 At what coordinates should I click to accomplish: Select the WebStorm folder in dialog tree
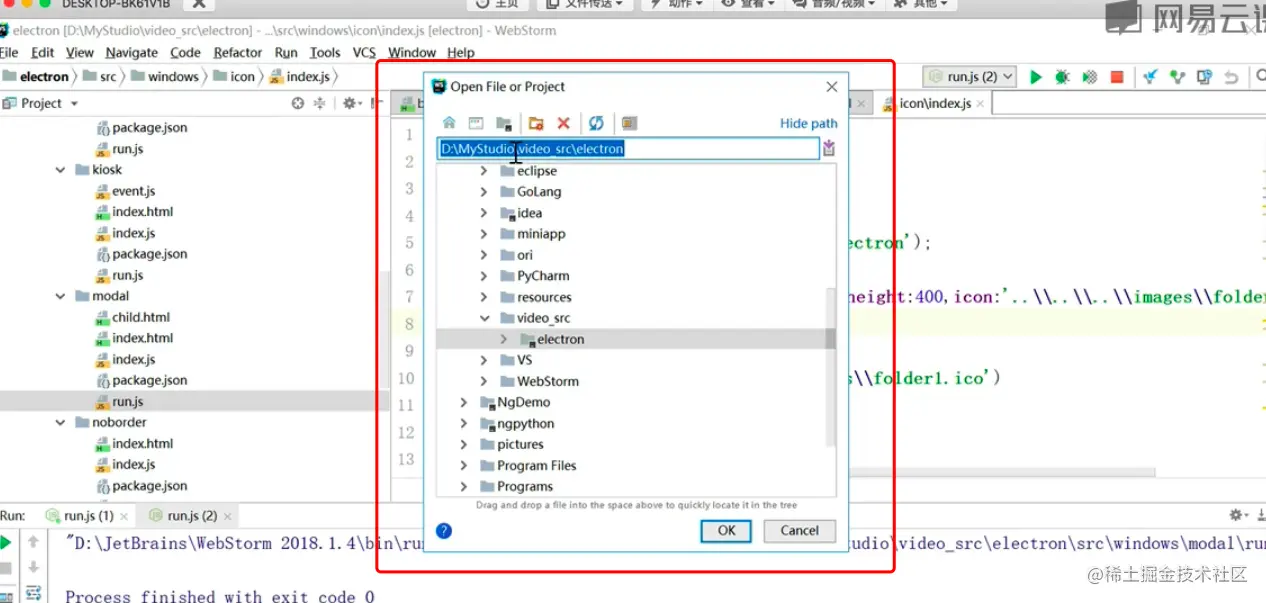[548, 381]
